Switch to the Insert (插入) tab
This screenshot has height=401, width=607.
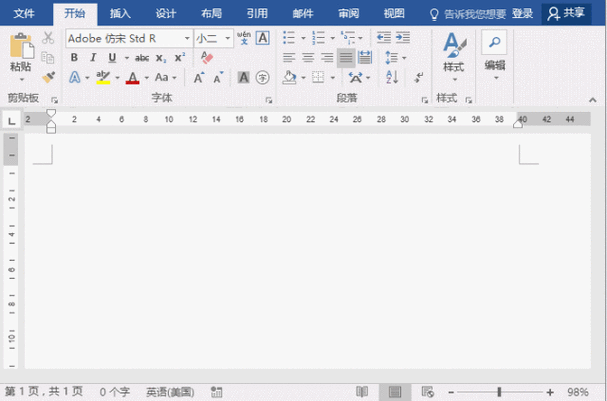coord(120,13)
